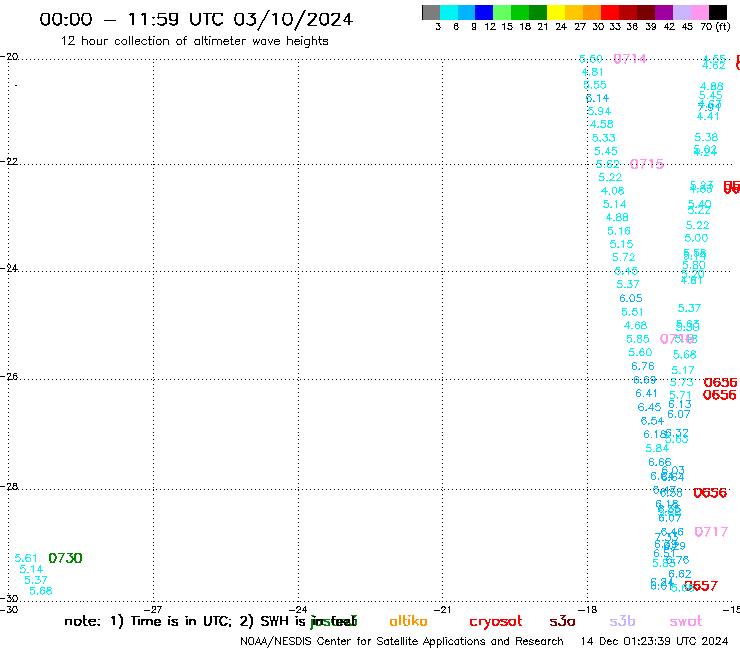Click the pink time stamp 0714

(630, 59)
